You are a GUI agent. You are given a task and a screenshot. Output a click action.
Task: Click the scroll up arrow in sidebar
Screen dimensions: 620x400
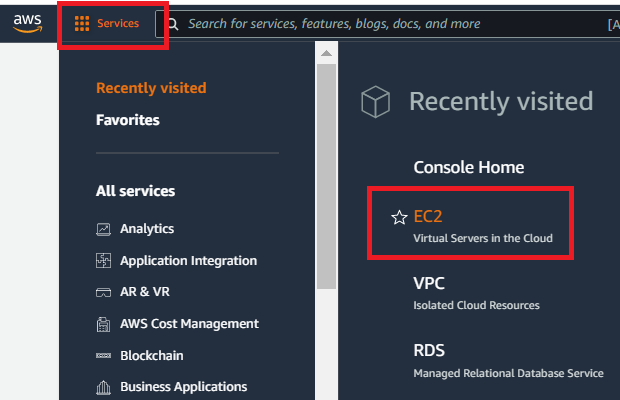point(324,50)
